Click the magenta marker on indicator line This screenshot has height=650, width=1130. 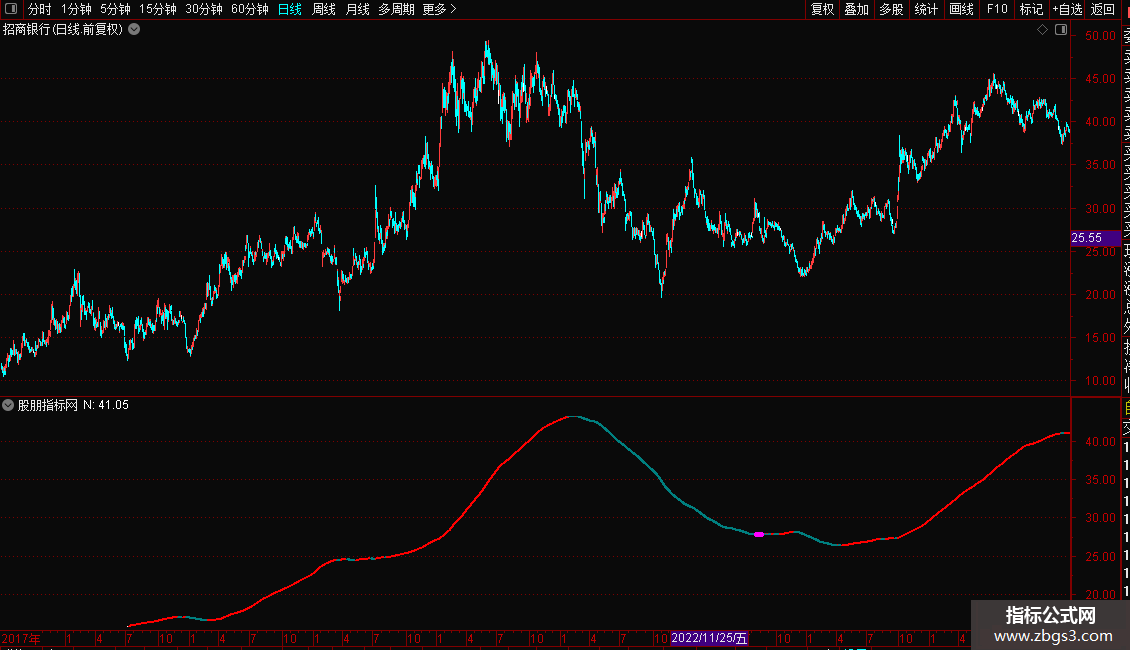click(x=759, y=535)
